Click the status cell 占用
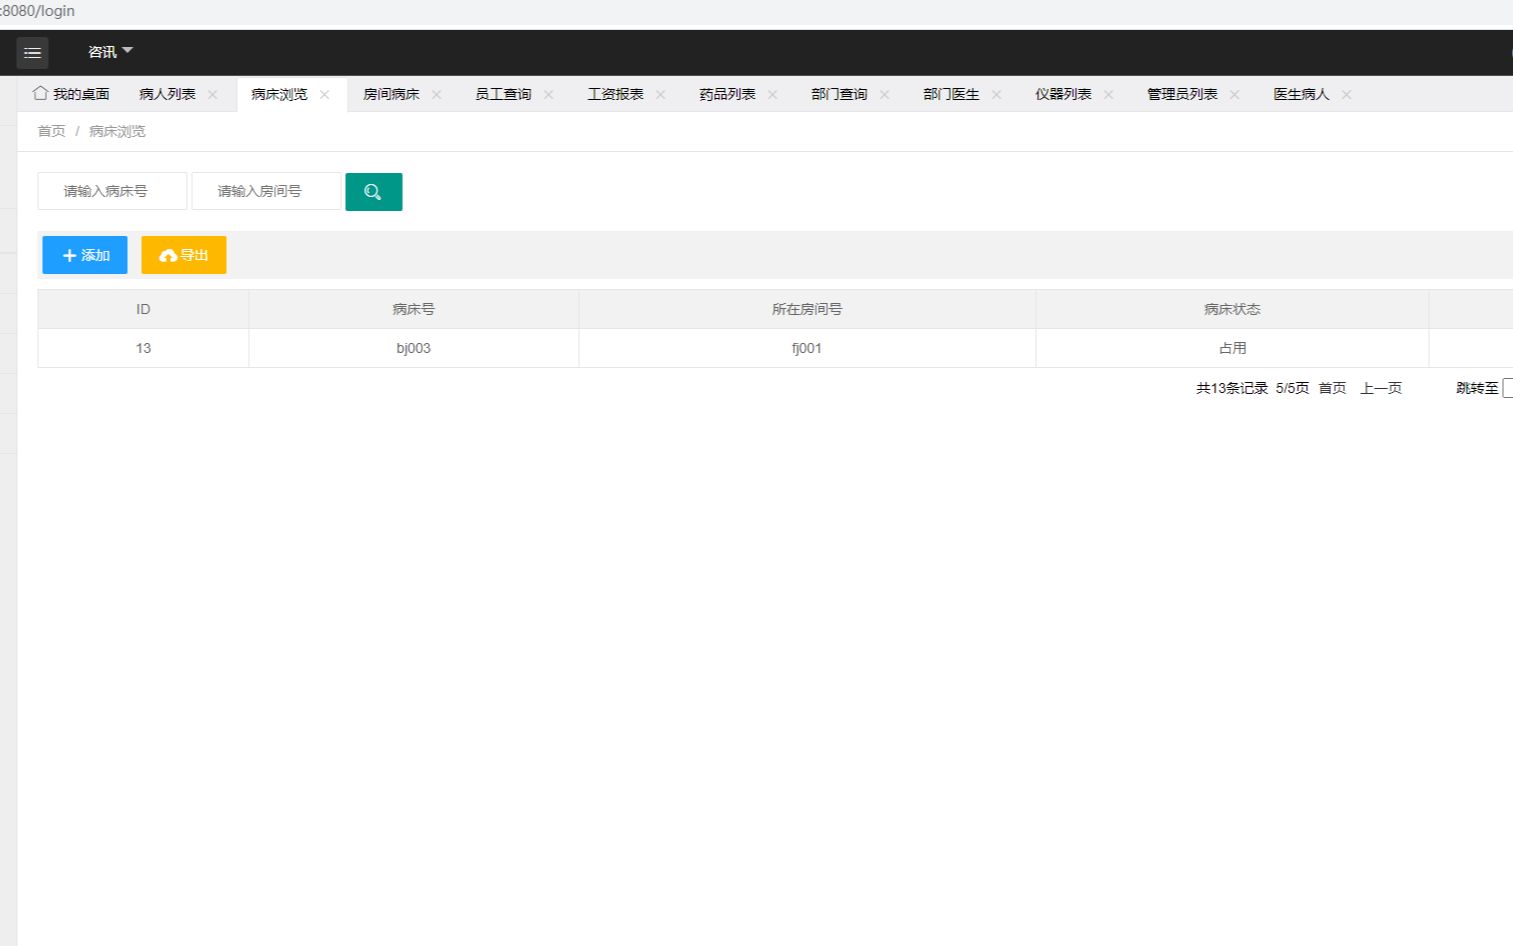Image resolution: width=1513 pixels, height=946 pixels. click(1232, 348)
